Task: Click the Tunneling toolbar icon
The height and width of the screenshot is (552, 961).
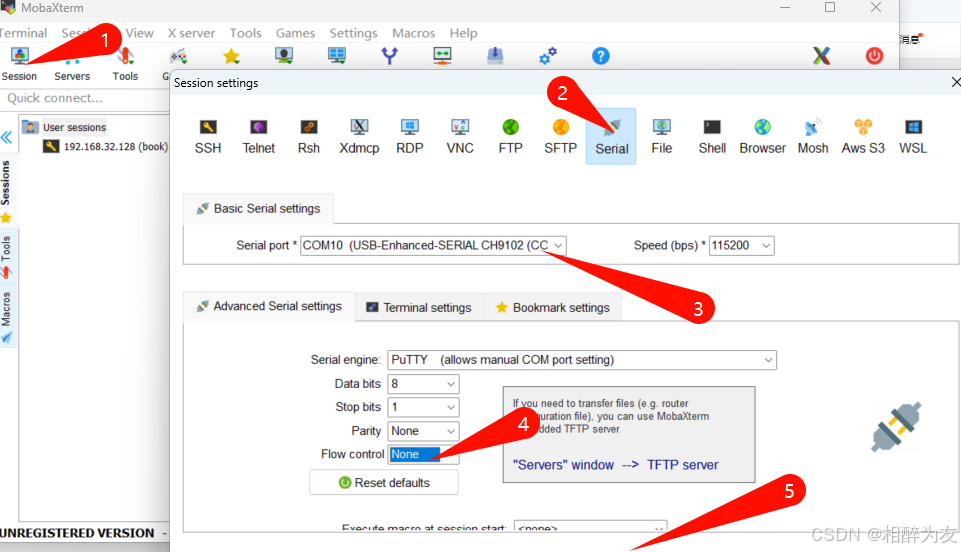Action: [442, 56]
